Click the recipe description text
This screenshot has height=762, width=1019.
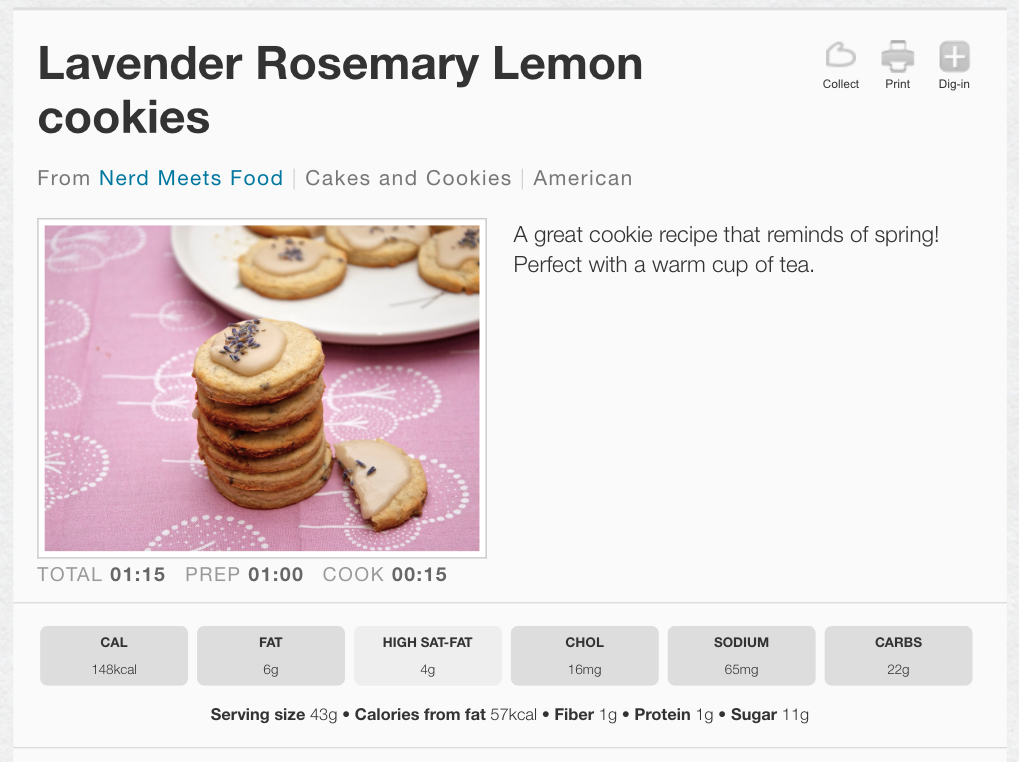point(726,250)
